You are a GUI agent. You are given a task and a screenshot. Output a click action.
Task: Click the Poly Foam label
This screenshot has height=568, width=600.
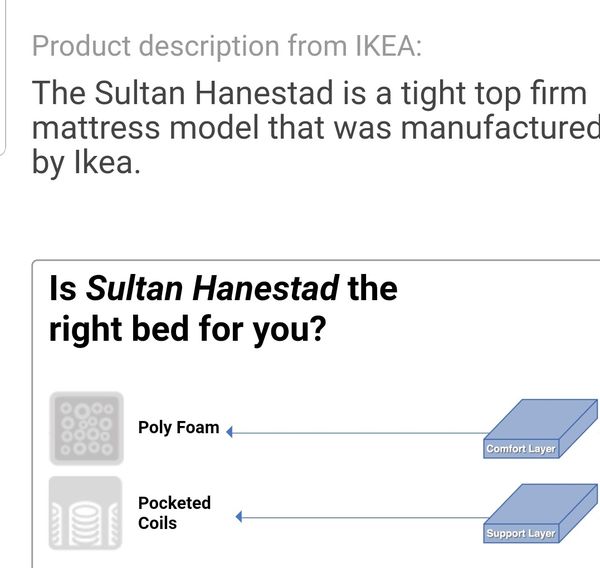coord(179,428)
